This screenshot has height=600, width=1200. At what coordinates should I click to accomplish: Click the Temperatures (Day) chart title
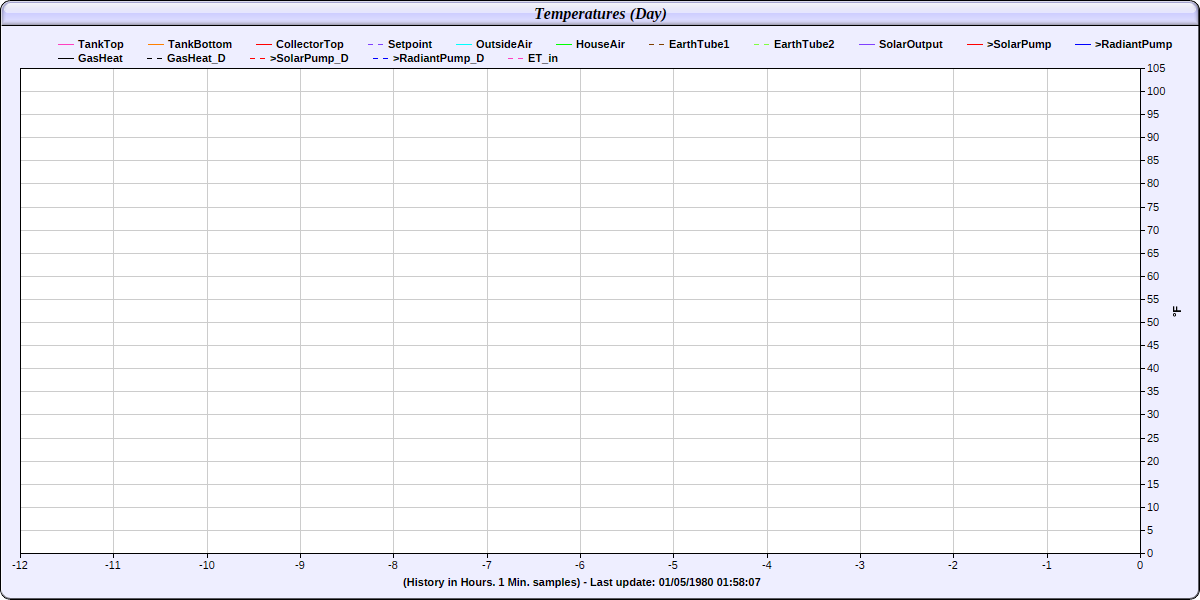pos(600,13)
